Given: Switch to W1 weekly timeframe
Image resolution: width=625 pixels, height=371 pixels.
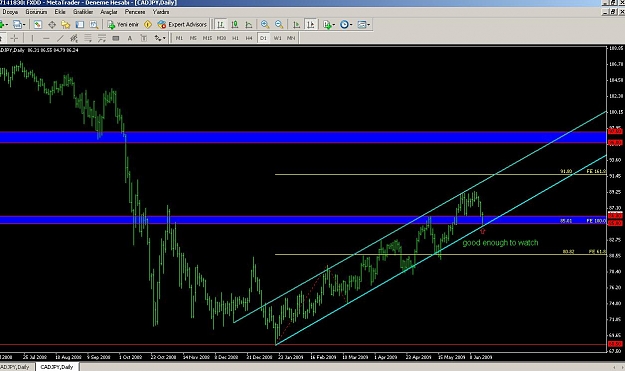Looking at the screenshot, I should click(277, 38).
